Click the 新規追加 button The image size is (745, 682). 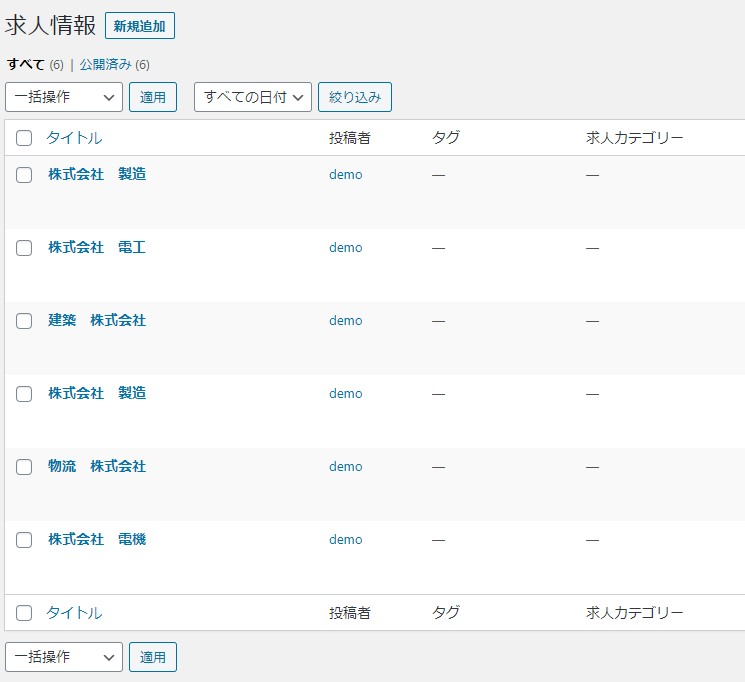[140, 26]
